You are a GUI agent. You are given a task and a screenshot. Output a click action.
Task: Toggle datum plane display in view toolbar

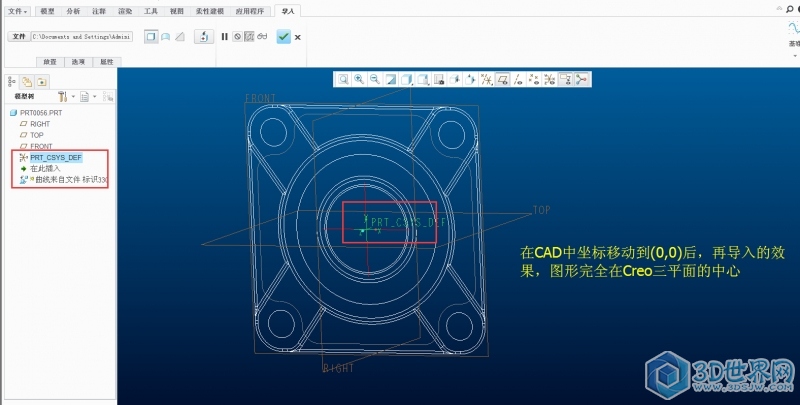(x=502, y=79)
